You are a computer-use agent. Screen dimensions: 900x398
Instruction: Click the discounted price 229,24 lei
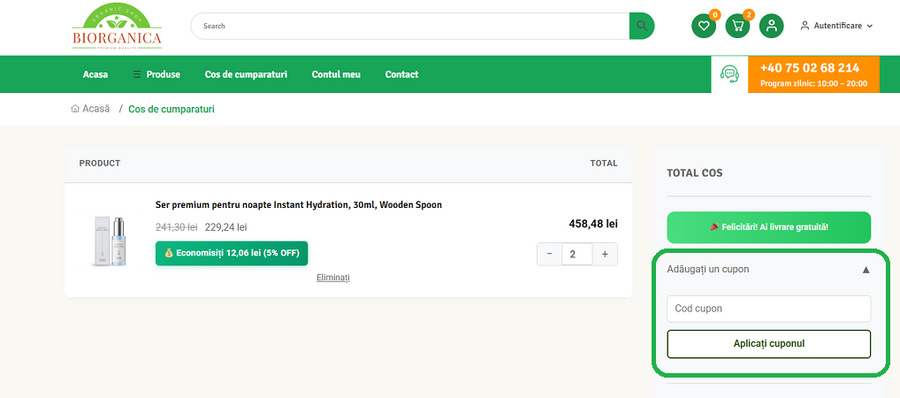point(226,227)
